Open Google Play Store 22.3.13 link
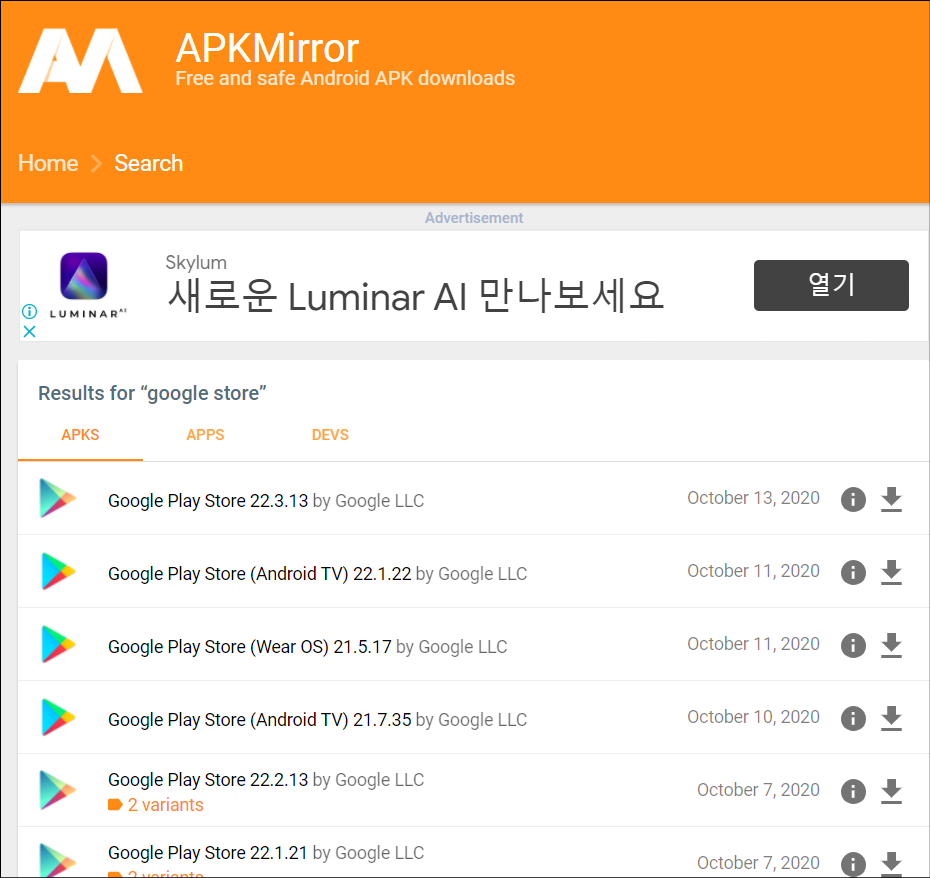The image size is (930, 878). [x=208, y=501]
